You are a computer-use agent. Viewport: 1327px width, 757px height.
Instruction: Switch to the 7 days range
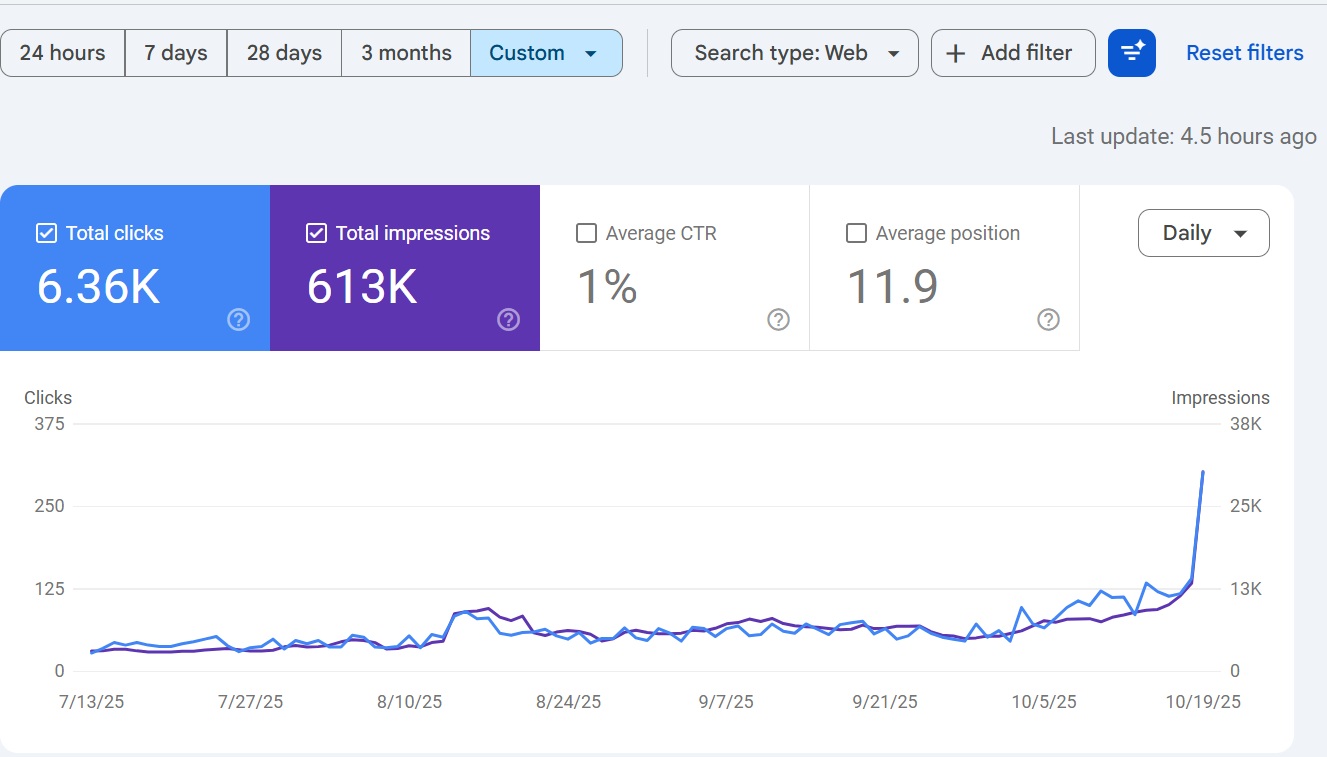pos(176,53)
